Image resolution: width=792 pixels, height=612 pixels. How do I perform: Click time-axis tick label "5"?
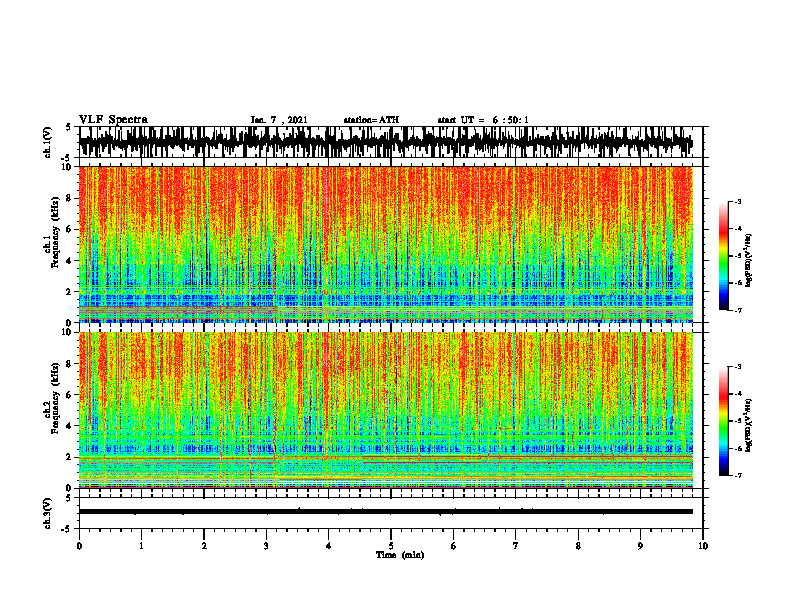pyautogui.click(x=391, y=546)
